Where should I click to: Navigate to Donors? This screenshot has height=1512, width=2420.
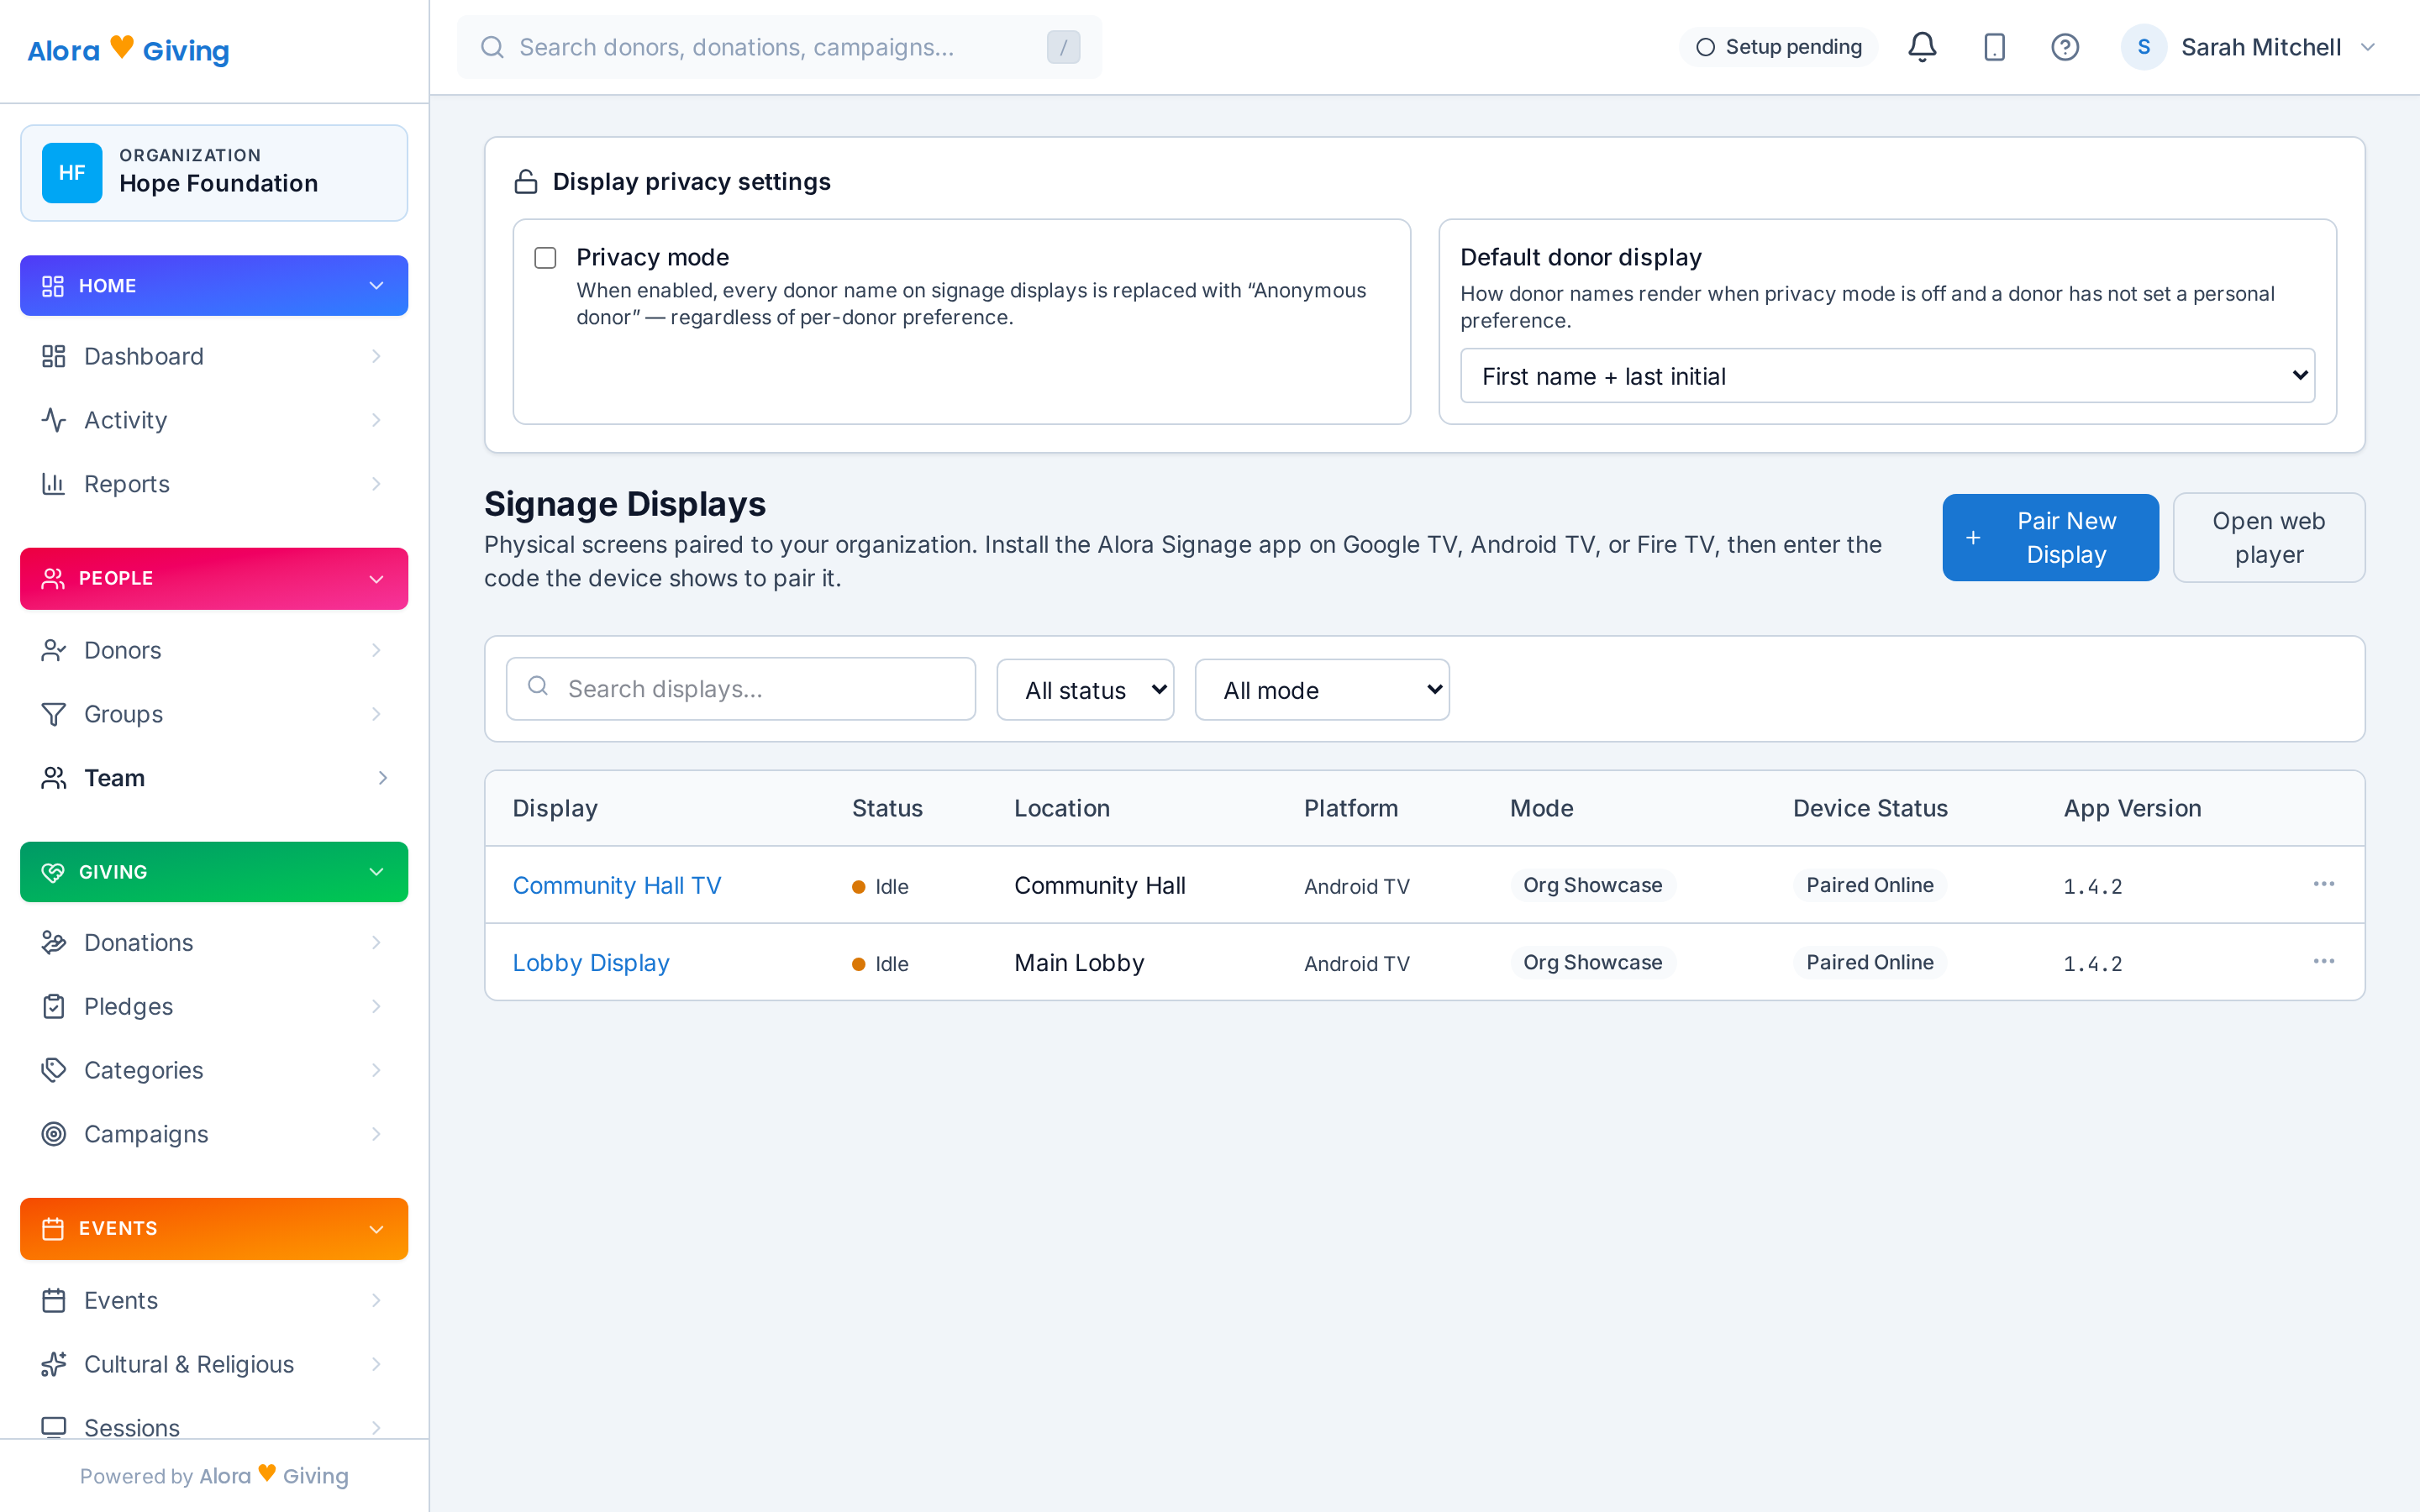214,650
